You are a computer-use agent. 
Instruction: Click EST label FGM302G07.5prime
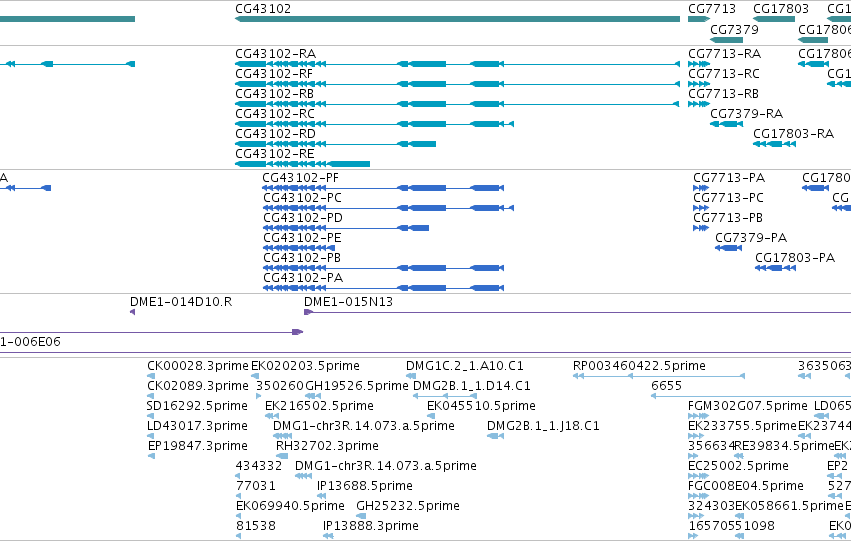tap(747, 406)
